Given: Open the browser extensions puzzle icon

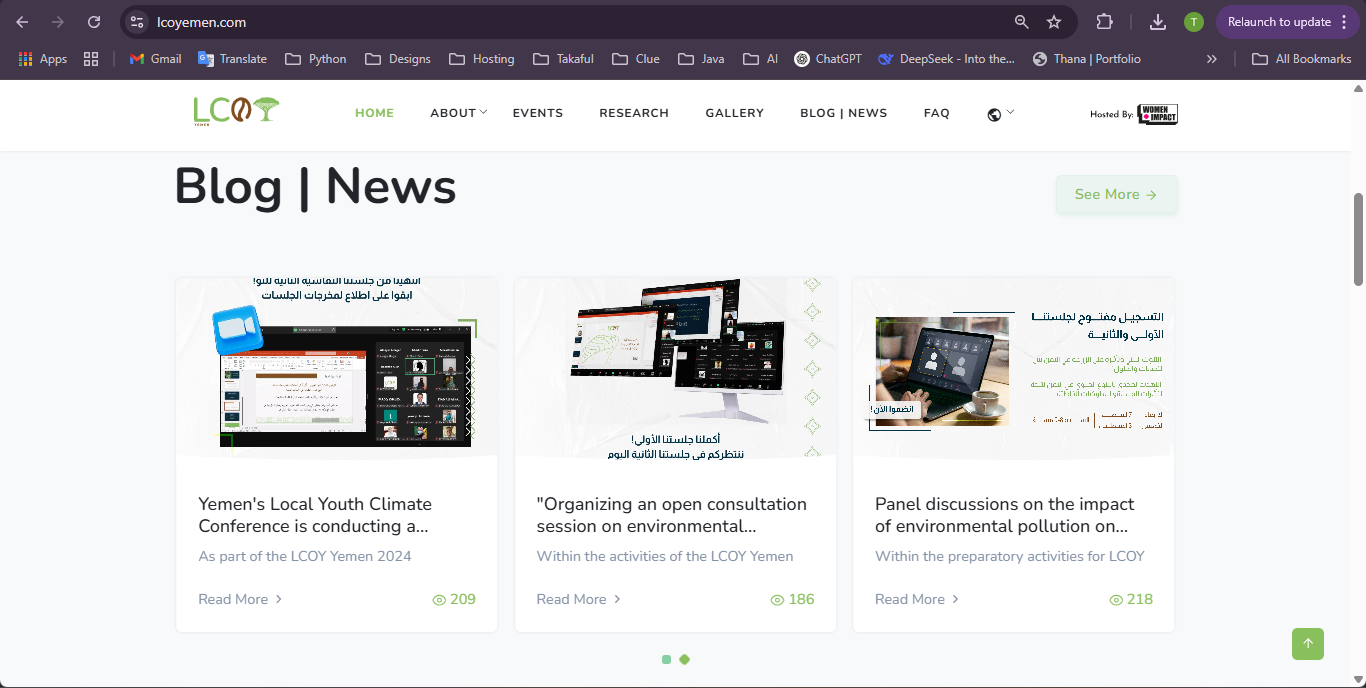Looking at the screenshot, I should pyautogui.click(x=1104, y=22).
